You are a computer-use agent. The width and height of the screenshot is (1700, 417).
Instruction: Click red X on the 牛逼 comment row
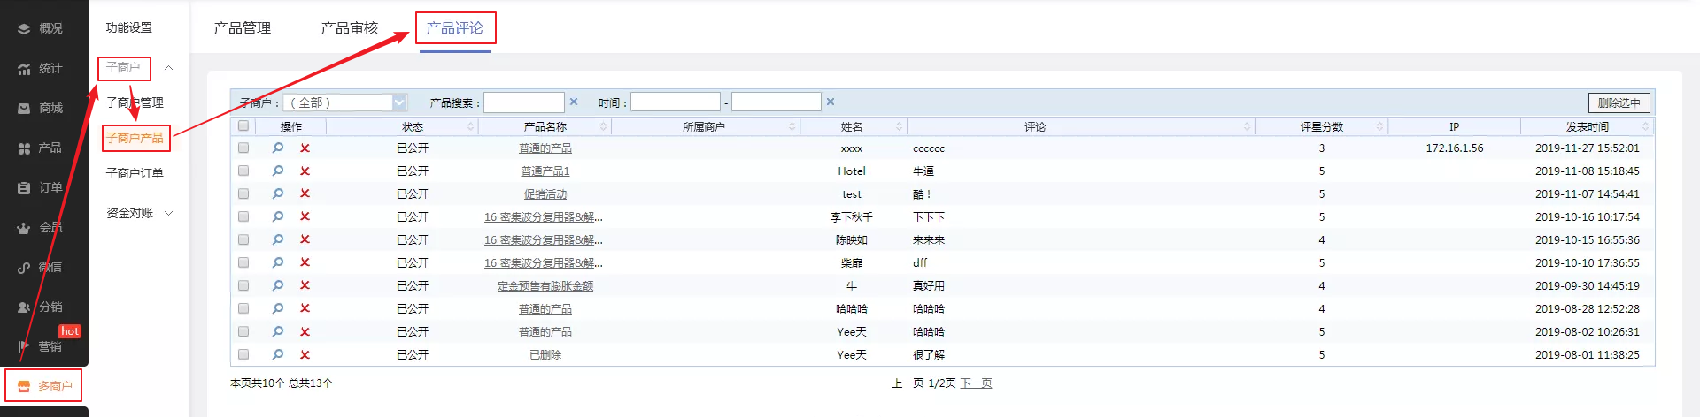[305, 171]
